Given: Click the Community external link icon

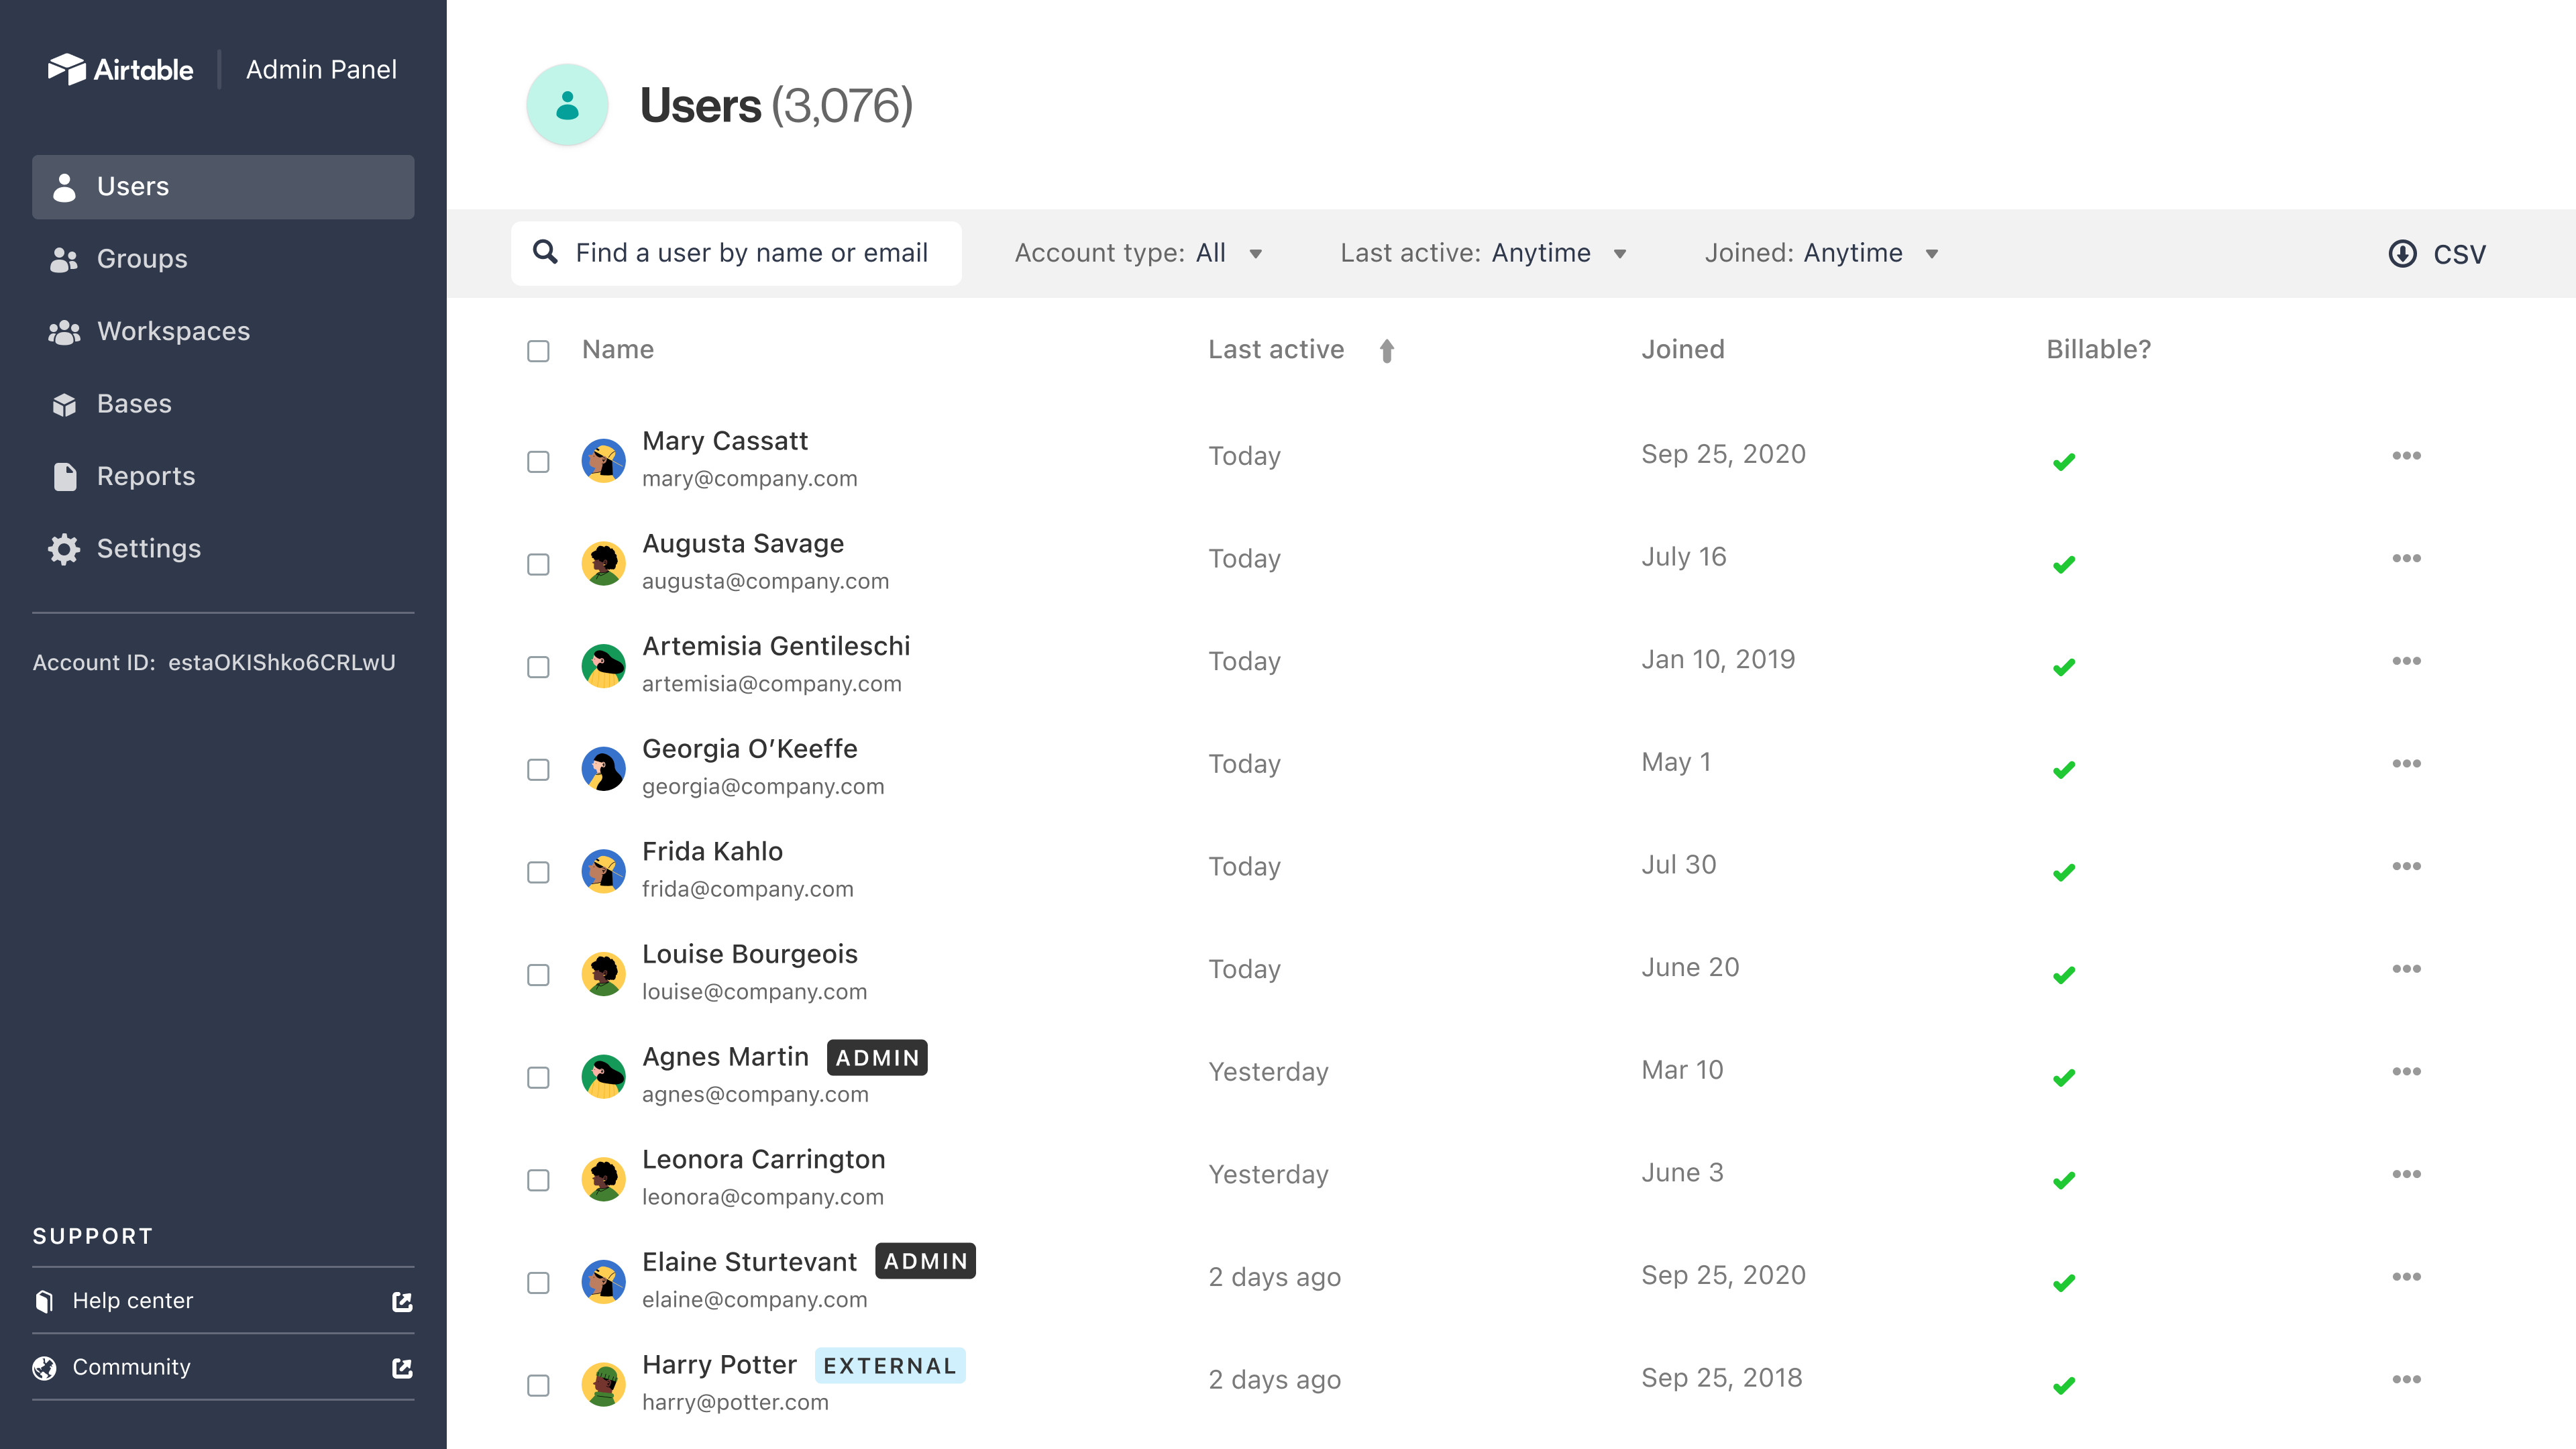Looking at the screenshot, I should pyautogui.click(x=402, y=1367).
